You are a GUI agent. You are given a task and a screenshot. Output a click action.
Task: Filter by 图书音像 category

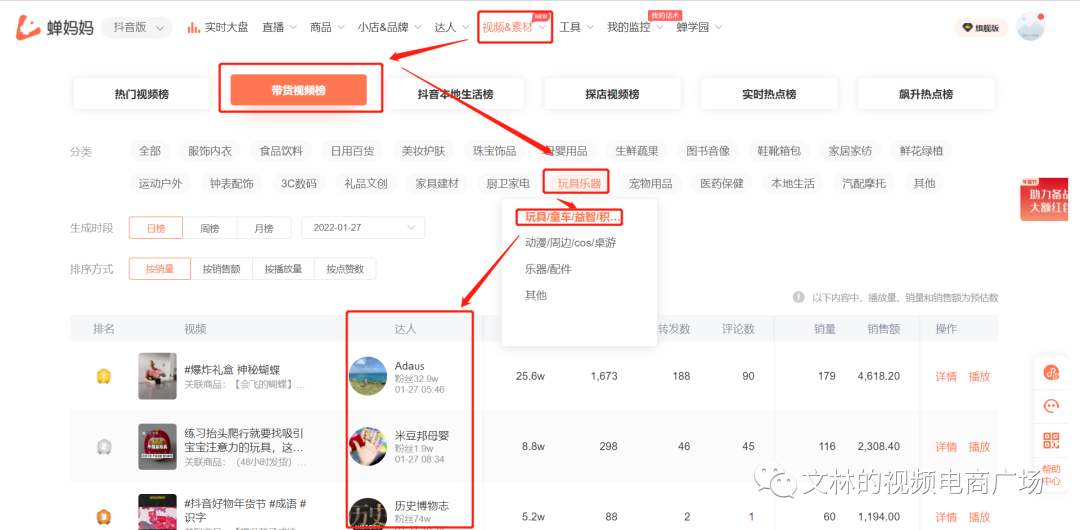[708, 151]
